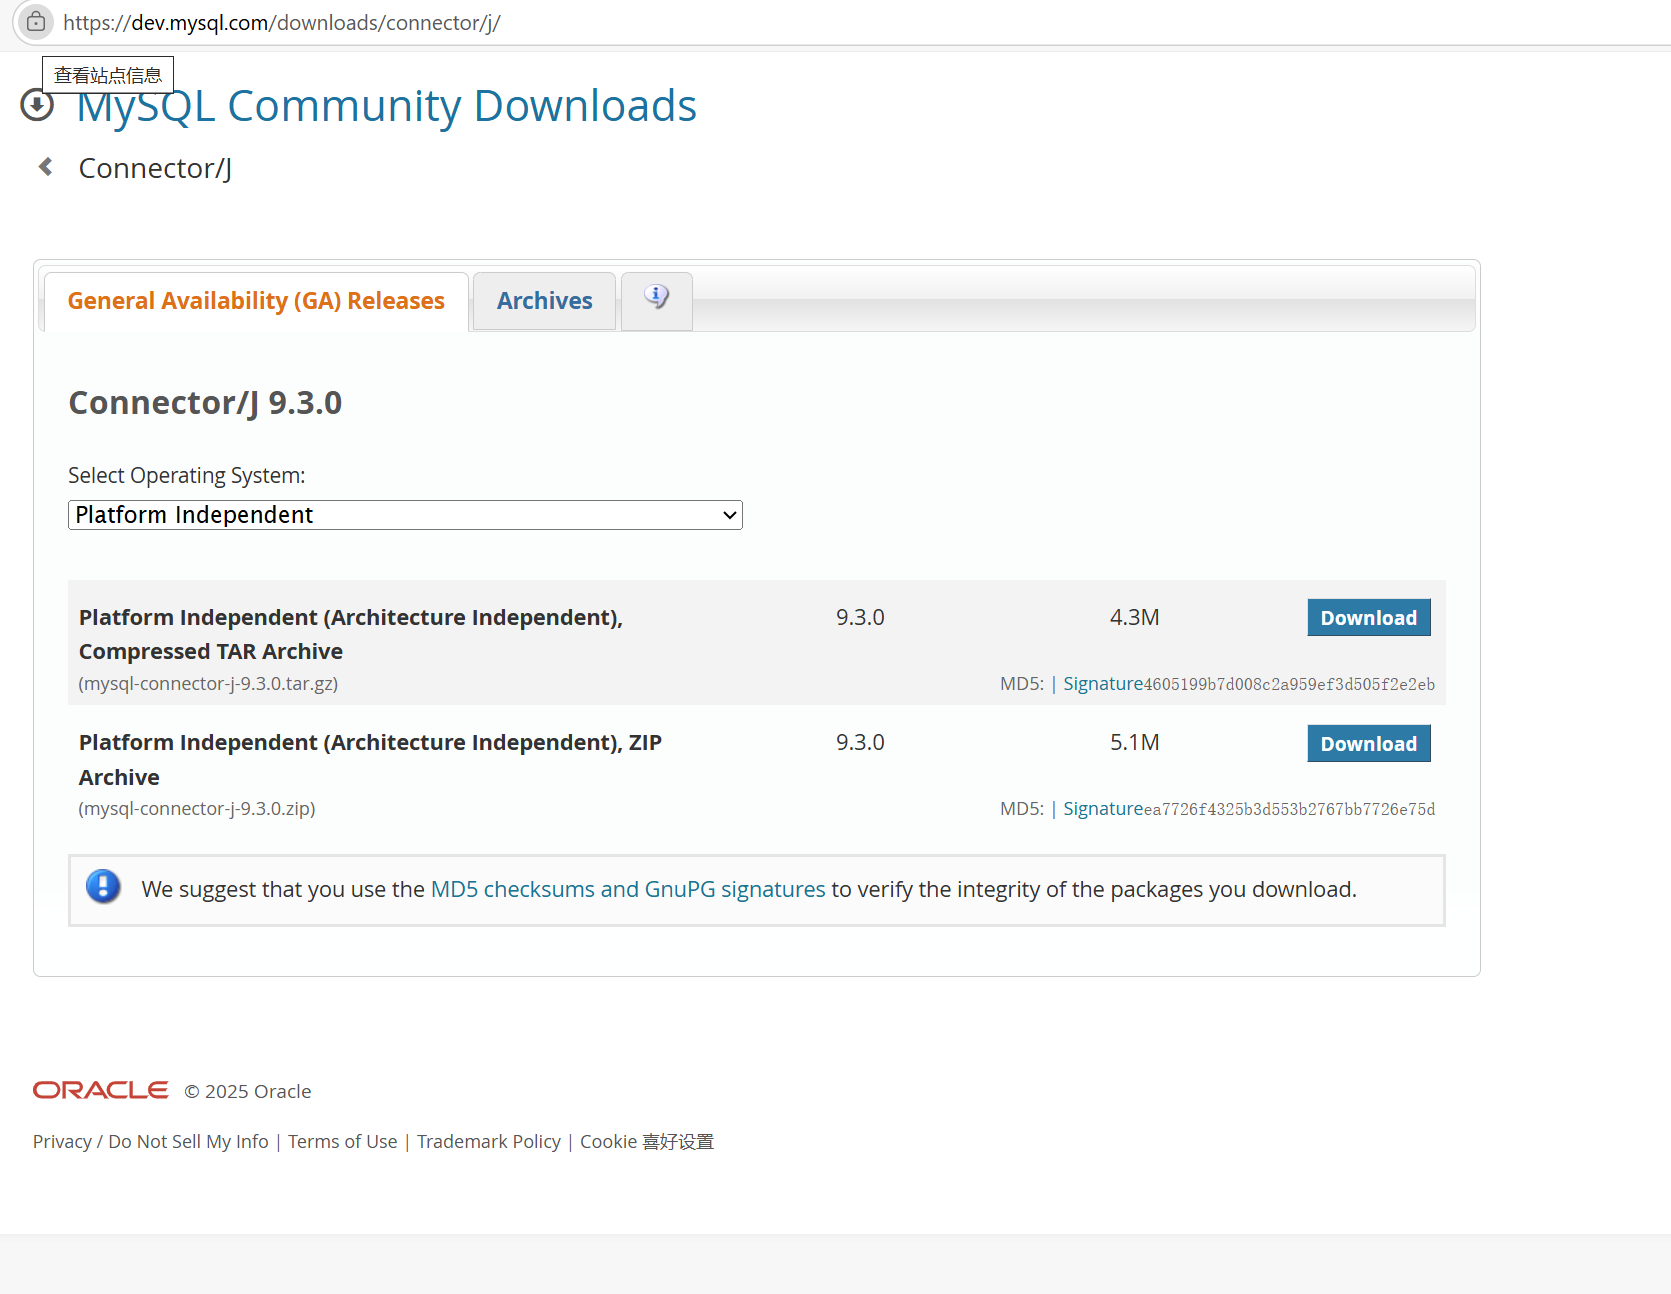Open MySQL Community Downloads heading link
This screenshot has width=1671, height=1294.
[x=386, y=106]
